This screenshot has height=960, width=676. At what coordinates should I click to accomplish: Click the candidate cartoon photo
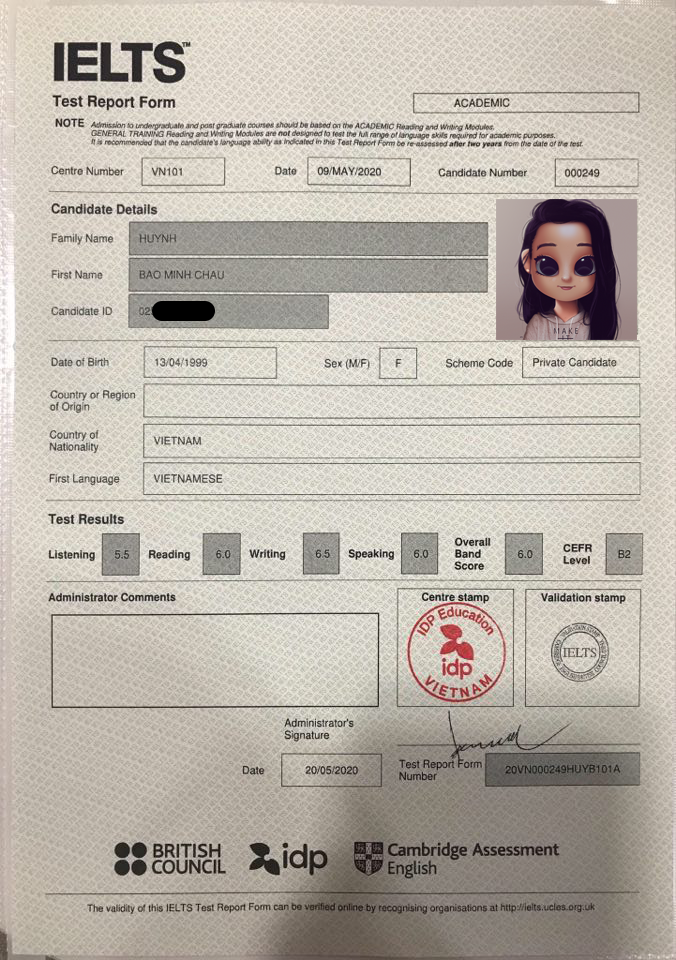tap(566, 269)
